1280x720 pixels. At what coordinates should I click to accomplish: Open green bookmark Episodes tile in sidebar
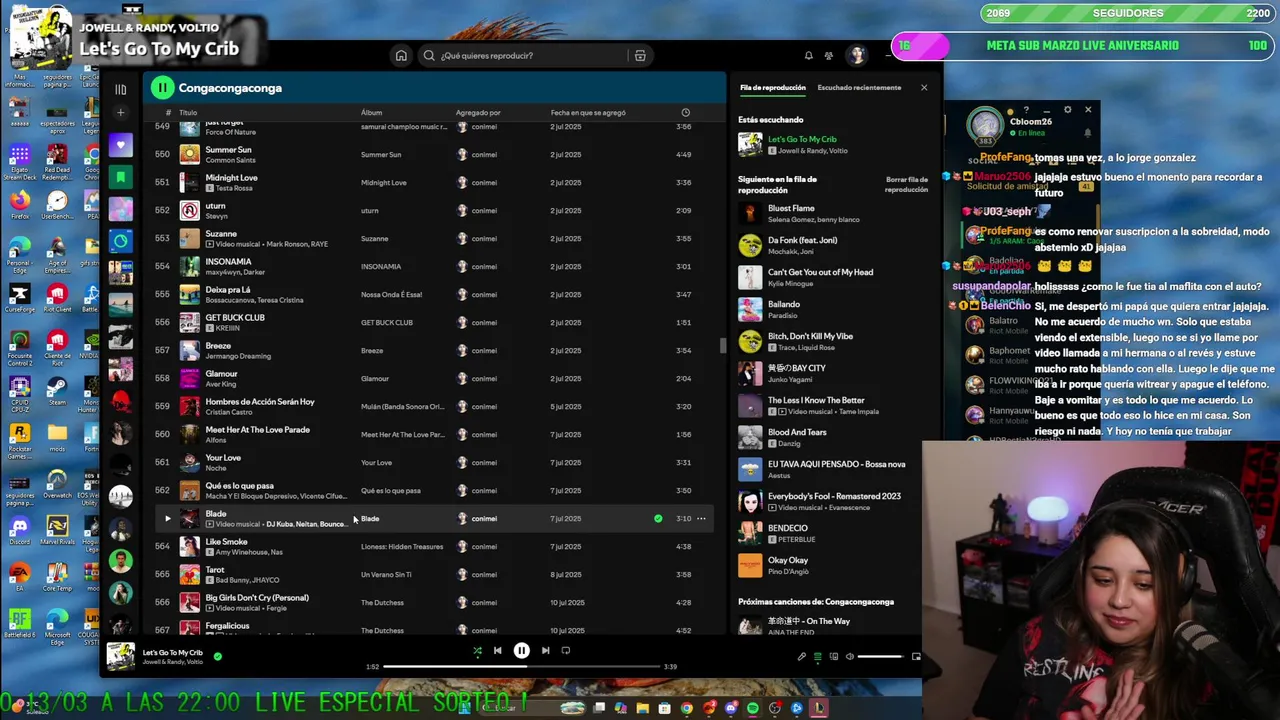click(x=121, y=177)
